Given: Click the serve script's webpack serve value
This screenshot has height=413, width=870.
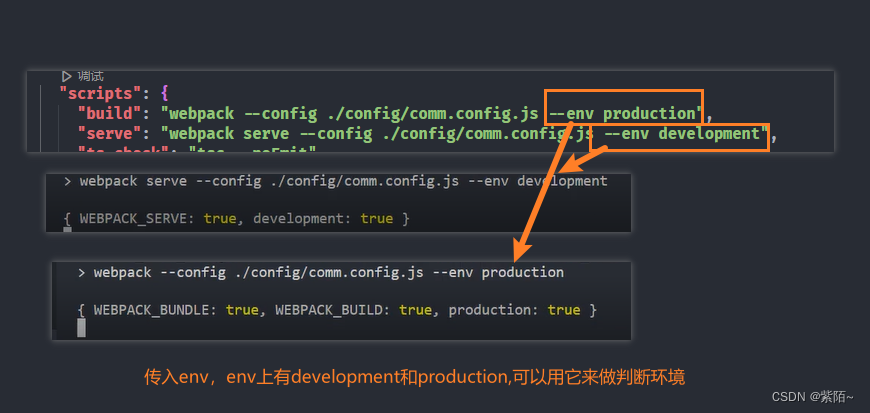Looking at the screenshot, I should coord(465,134).
